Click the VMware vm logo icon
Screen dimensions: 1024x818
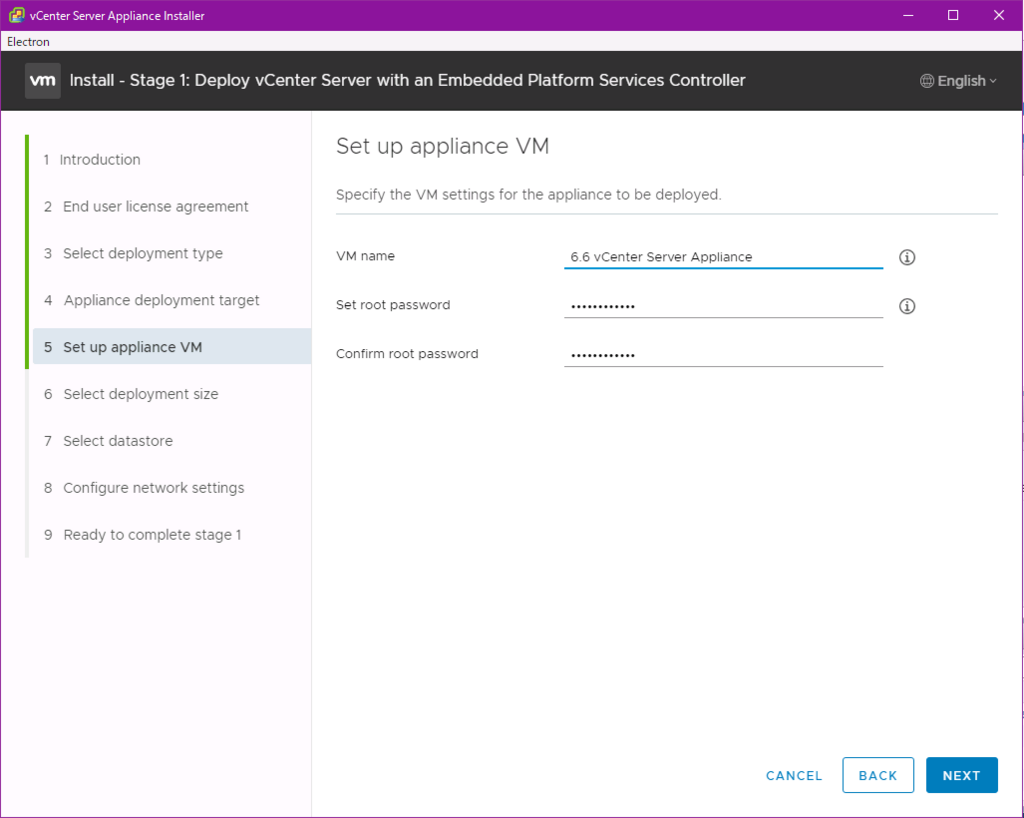42,81
